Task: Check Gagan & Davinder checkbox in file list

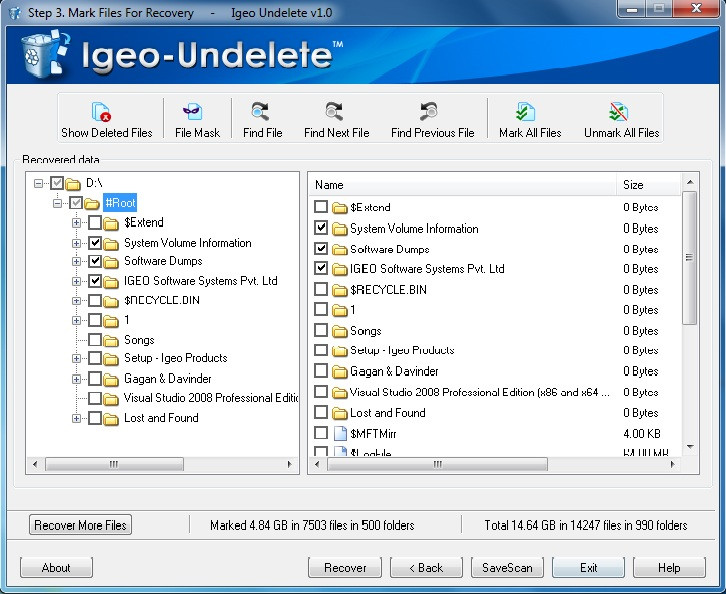Action: click(321, 371)
